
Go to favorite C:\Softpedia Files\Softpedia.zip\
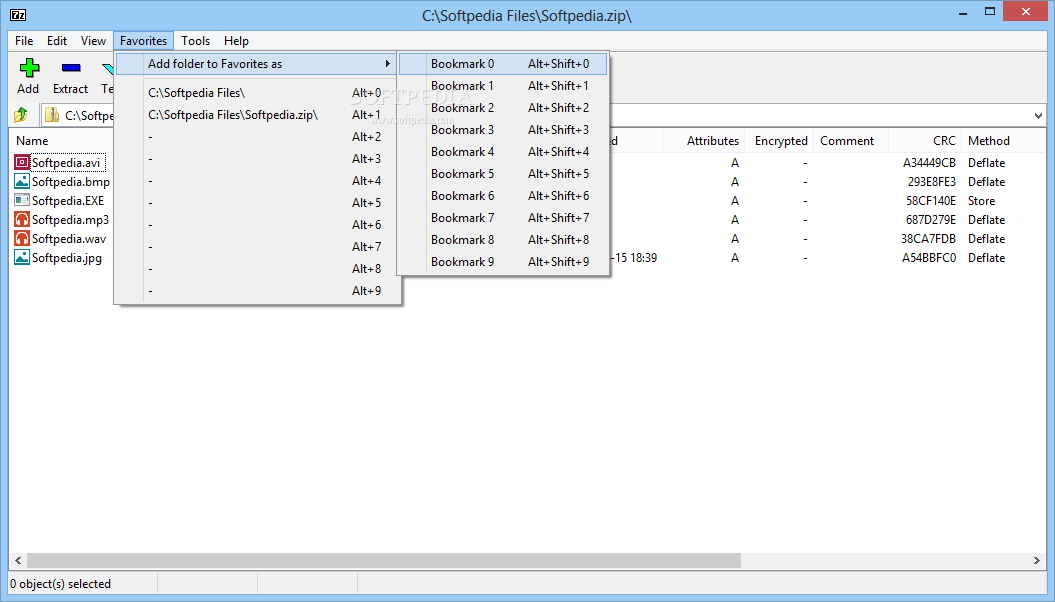point(257,115)
